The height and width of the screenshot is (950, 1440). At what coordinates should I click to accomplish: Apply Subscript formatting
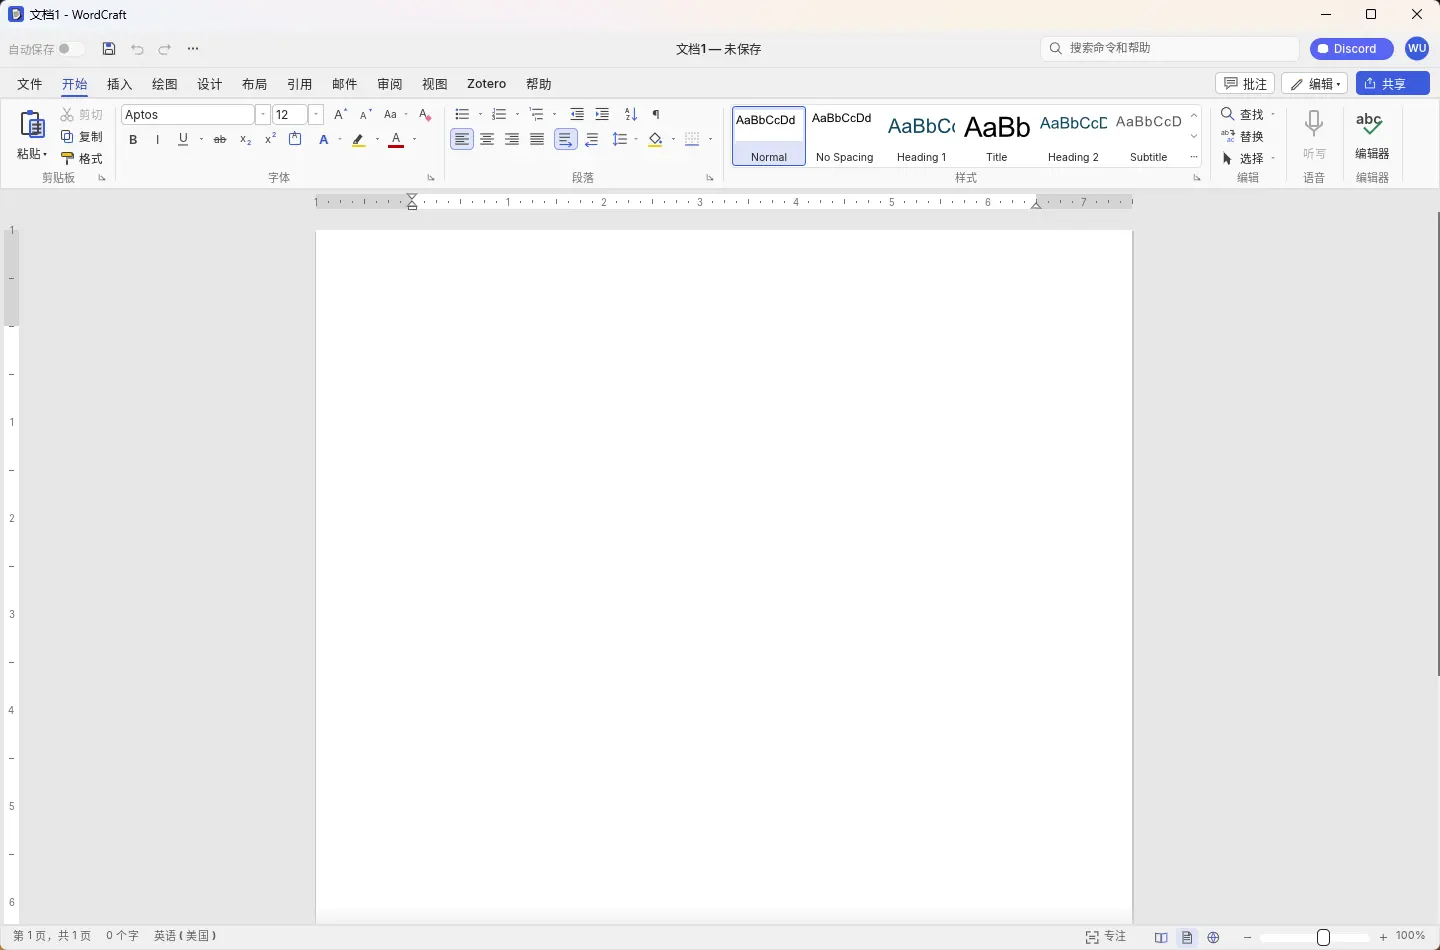click(245, 140)
